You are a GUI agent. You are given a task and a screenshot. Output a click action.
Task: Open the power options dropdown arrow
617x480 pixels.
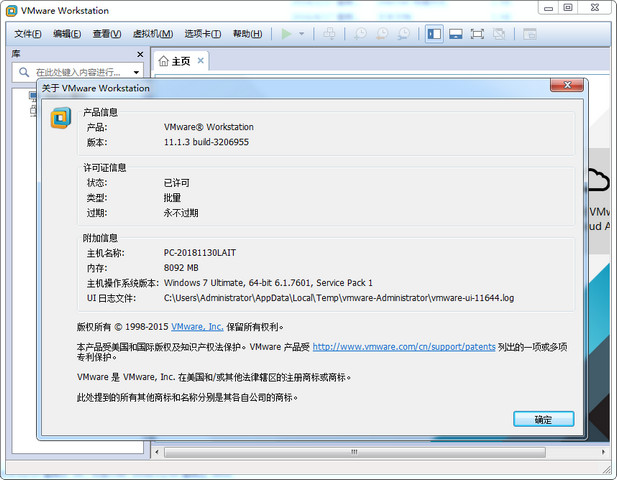[302, 34]
